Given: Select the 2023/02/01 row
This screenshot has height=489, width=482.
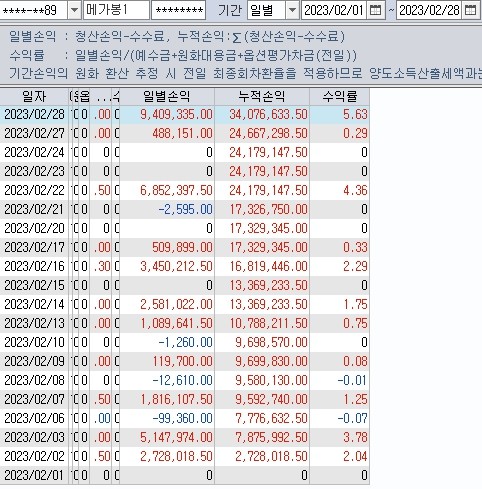Looking at the screenshot, I should point(184,475).
